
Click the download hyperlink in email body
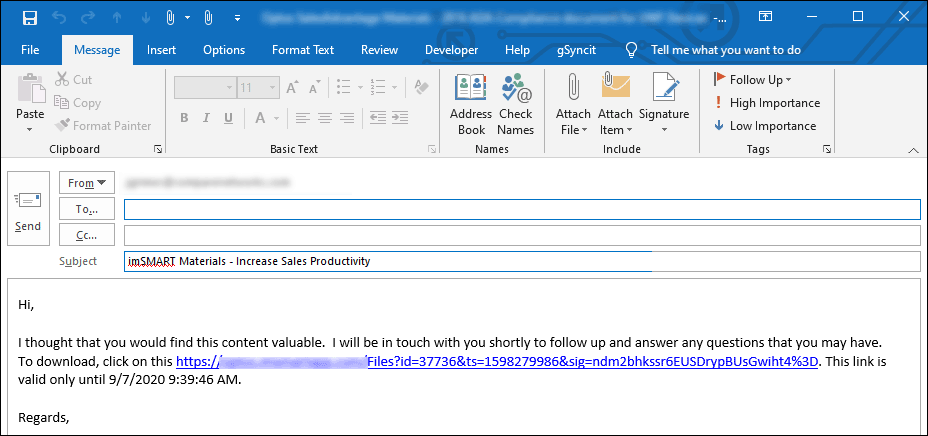point(497,361)
